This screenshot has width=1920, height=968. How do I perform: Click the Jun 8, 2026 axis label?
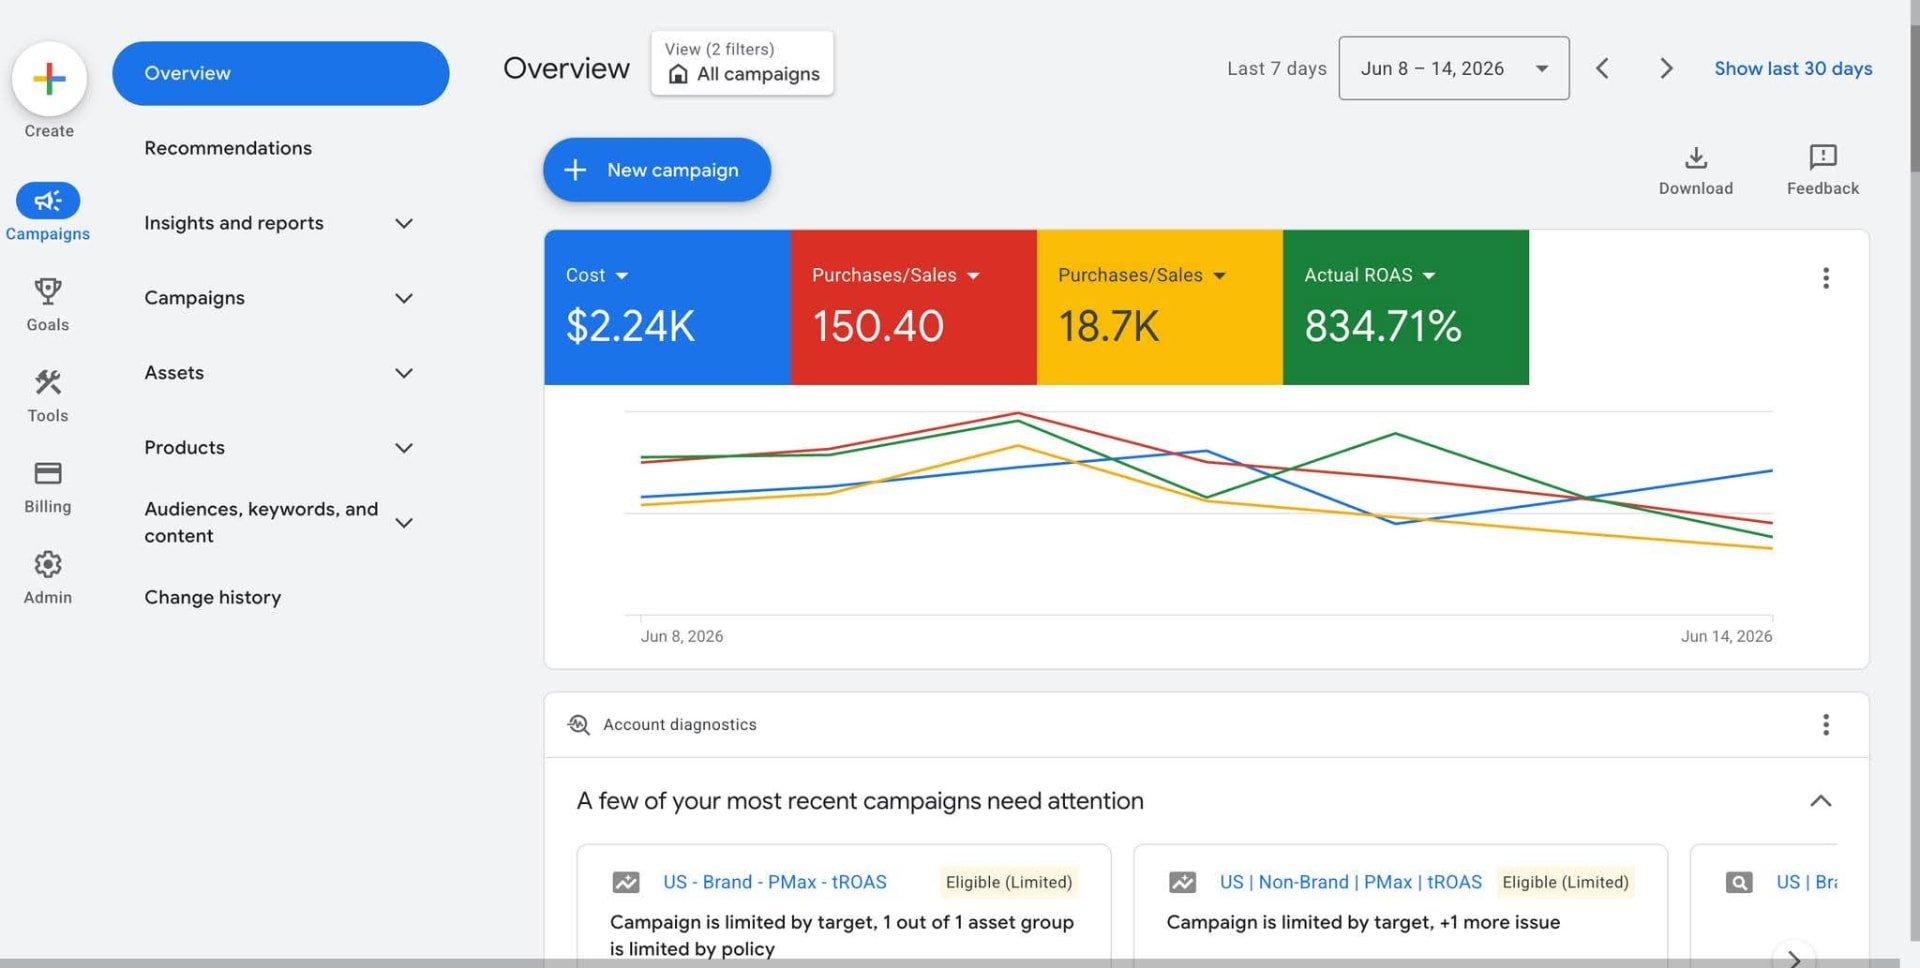(x=682, y=636)
